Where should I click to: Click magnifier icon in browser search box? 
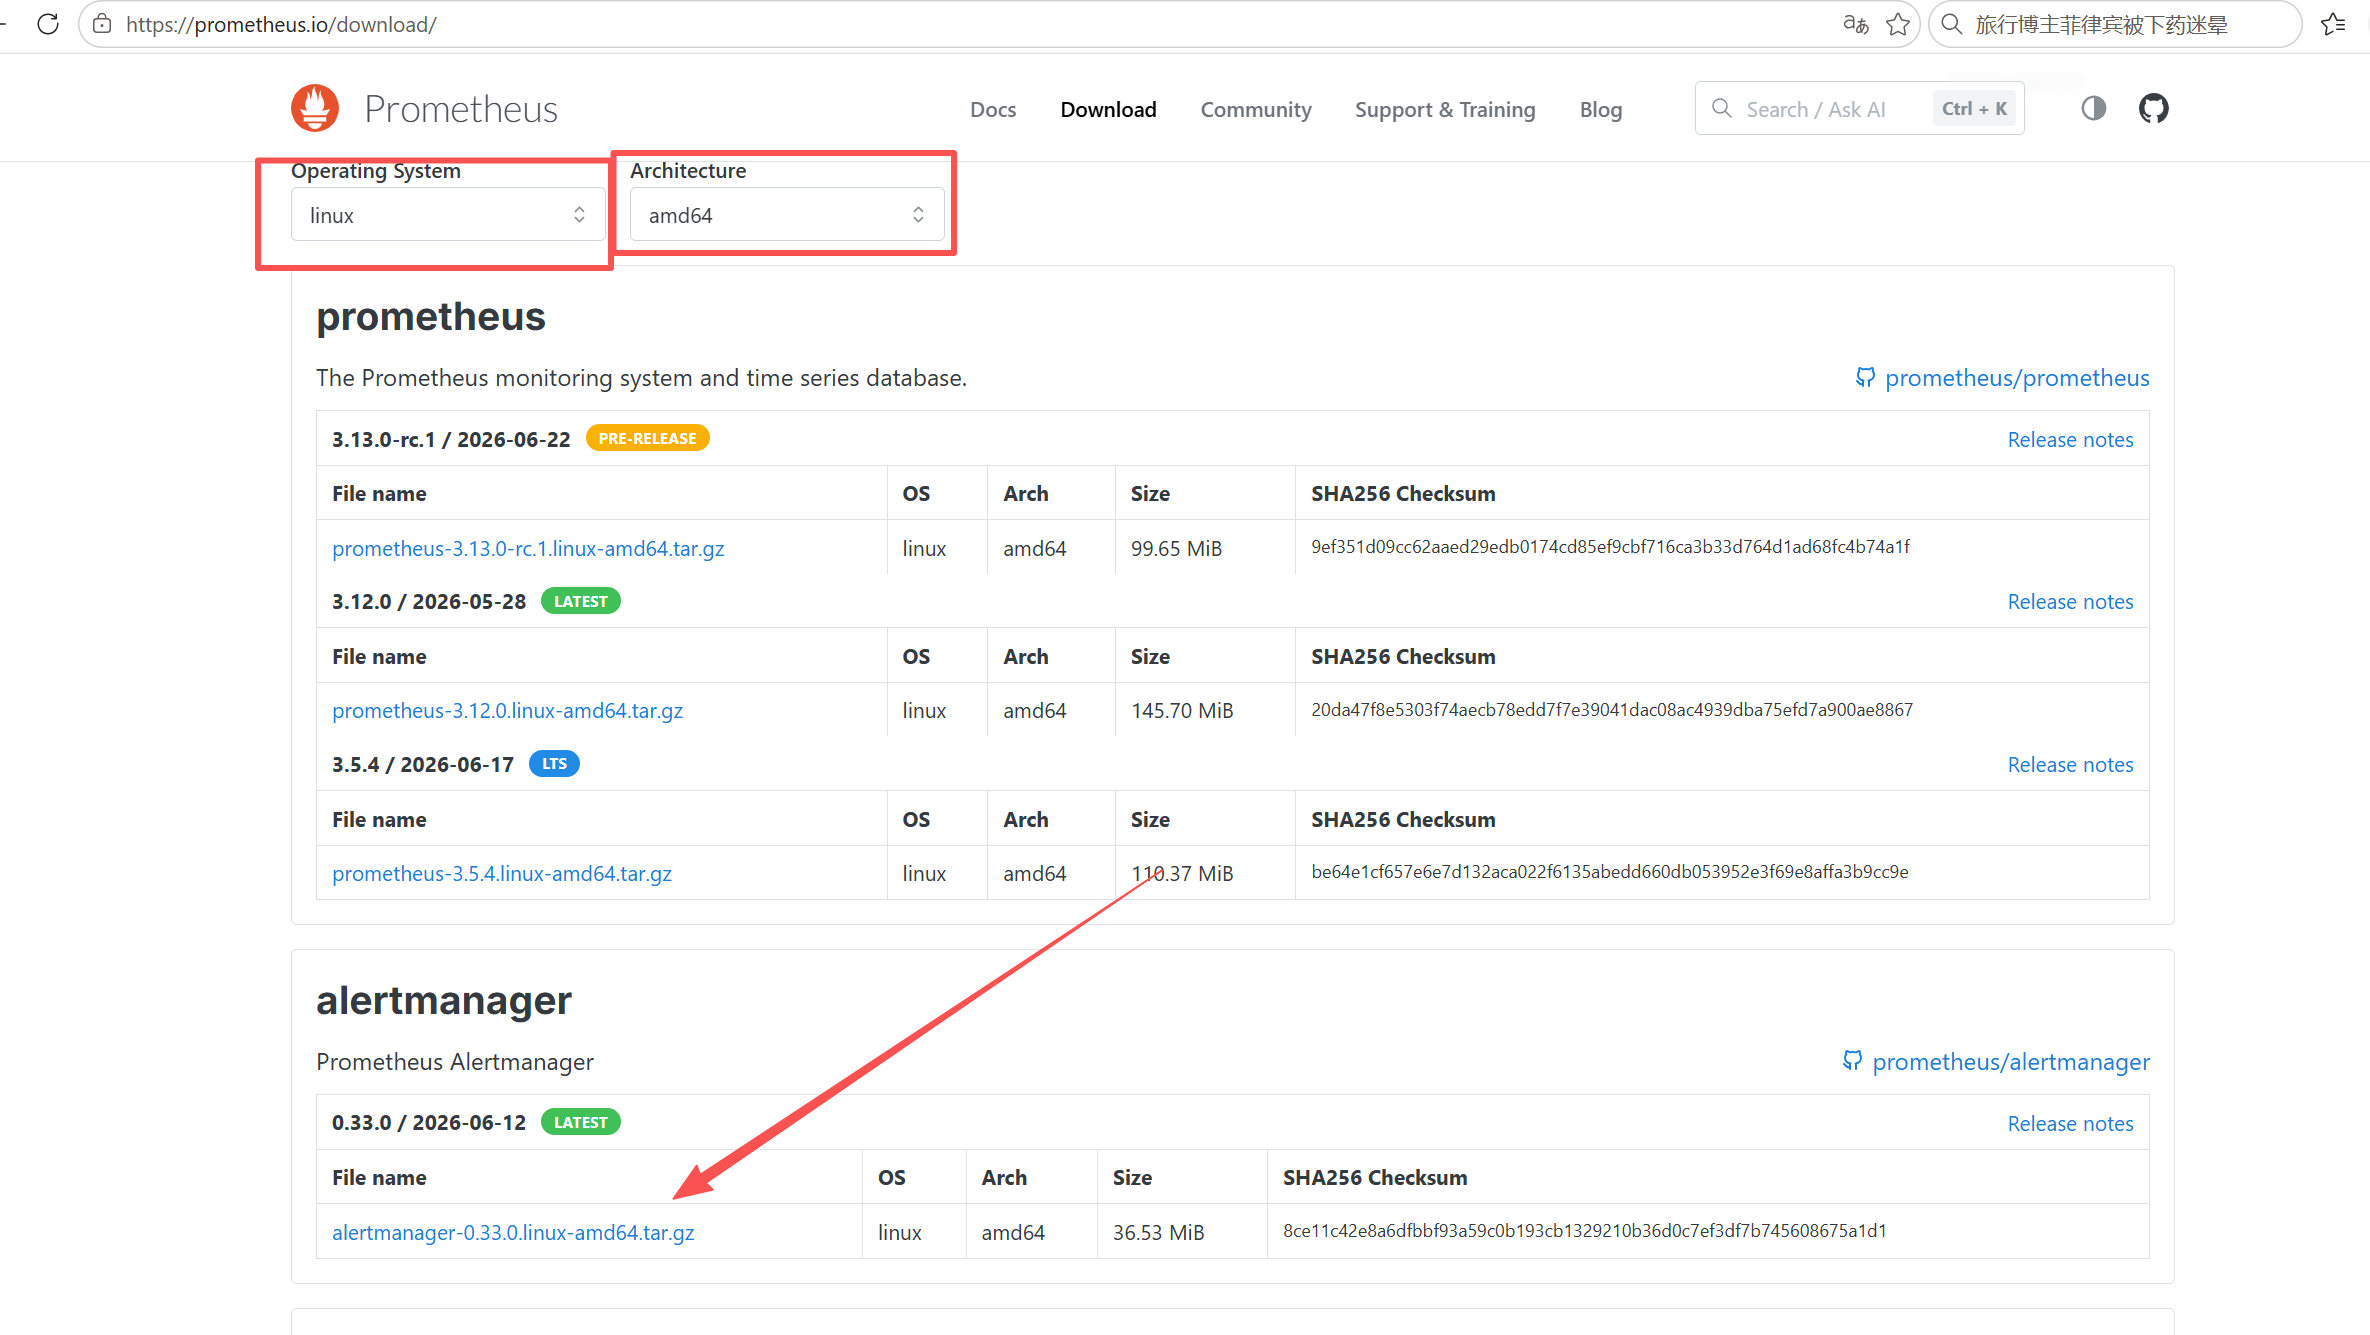(x=1951, y=24)
